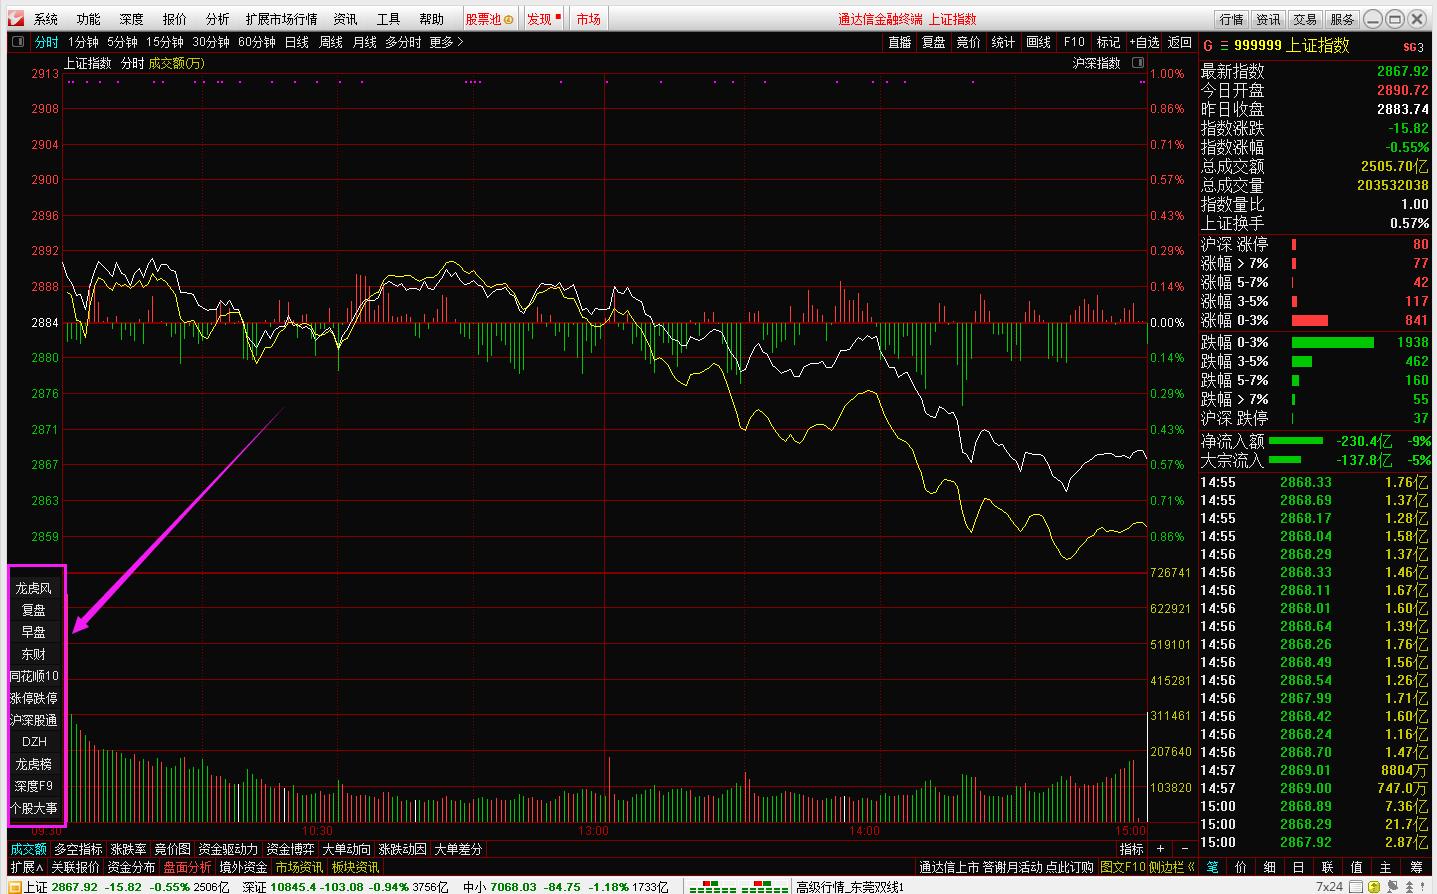
Task: Expand the 更多 period options
Action: click(446, 42)
